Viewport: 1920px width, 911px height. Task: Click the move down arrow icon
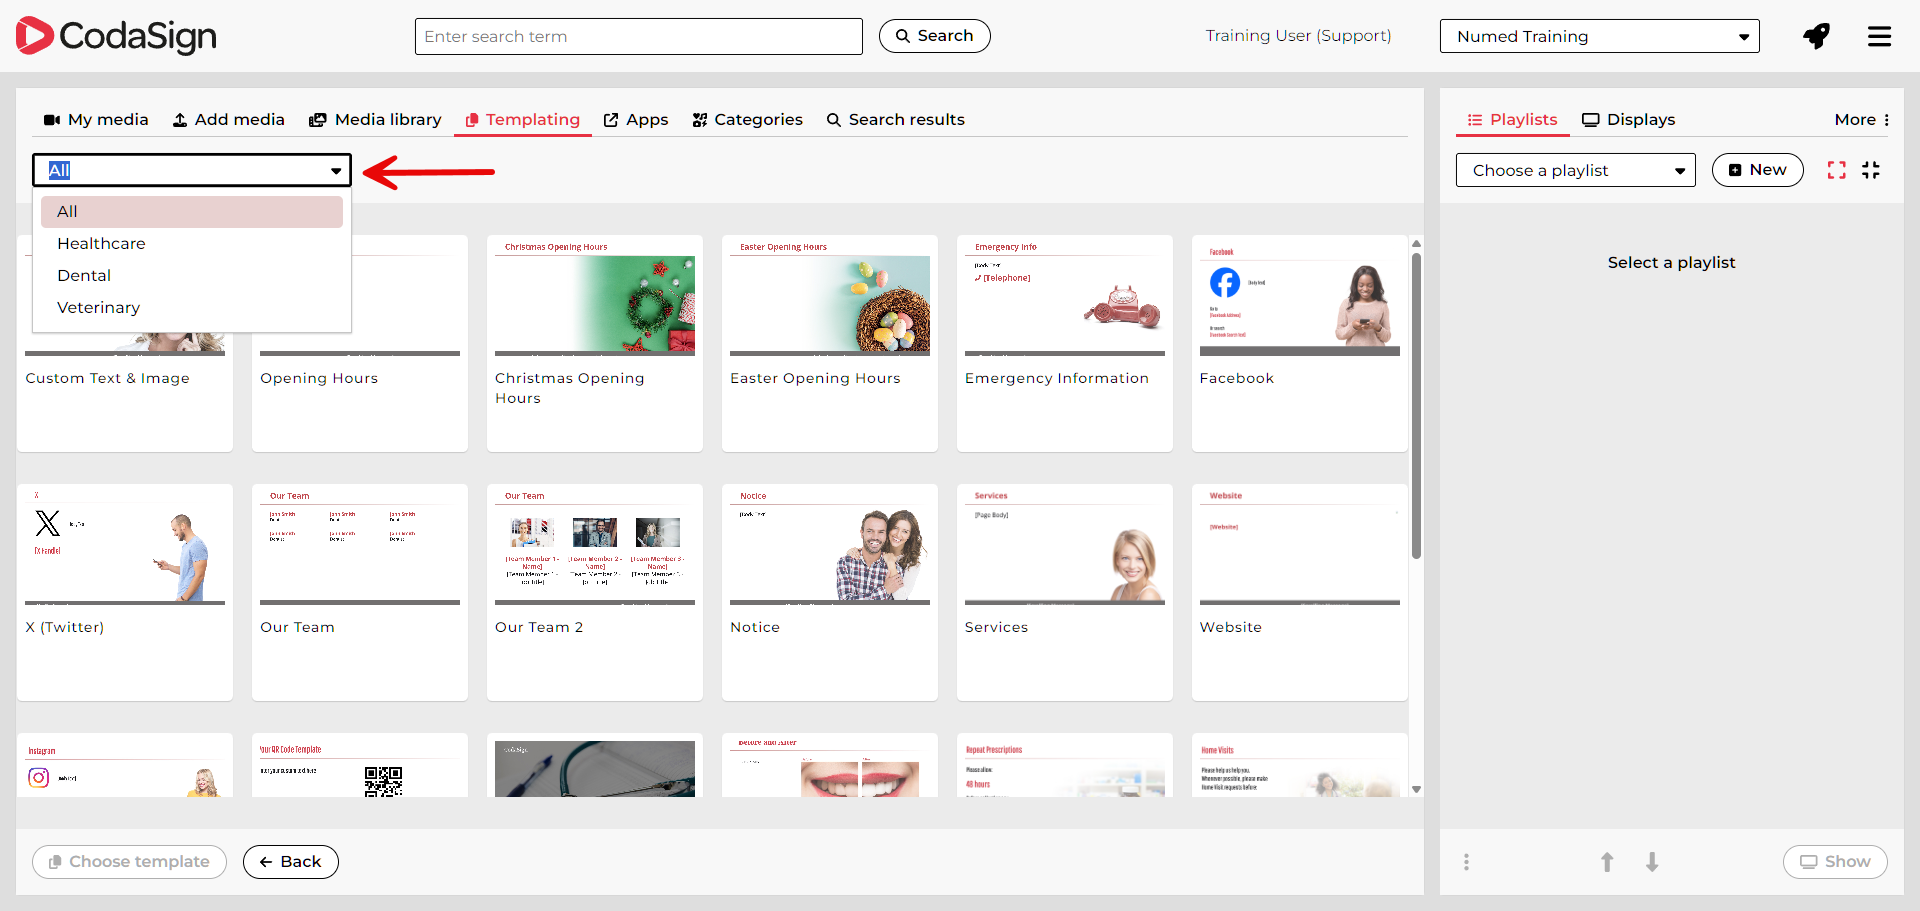1652,862
